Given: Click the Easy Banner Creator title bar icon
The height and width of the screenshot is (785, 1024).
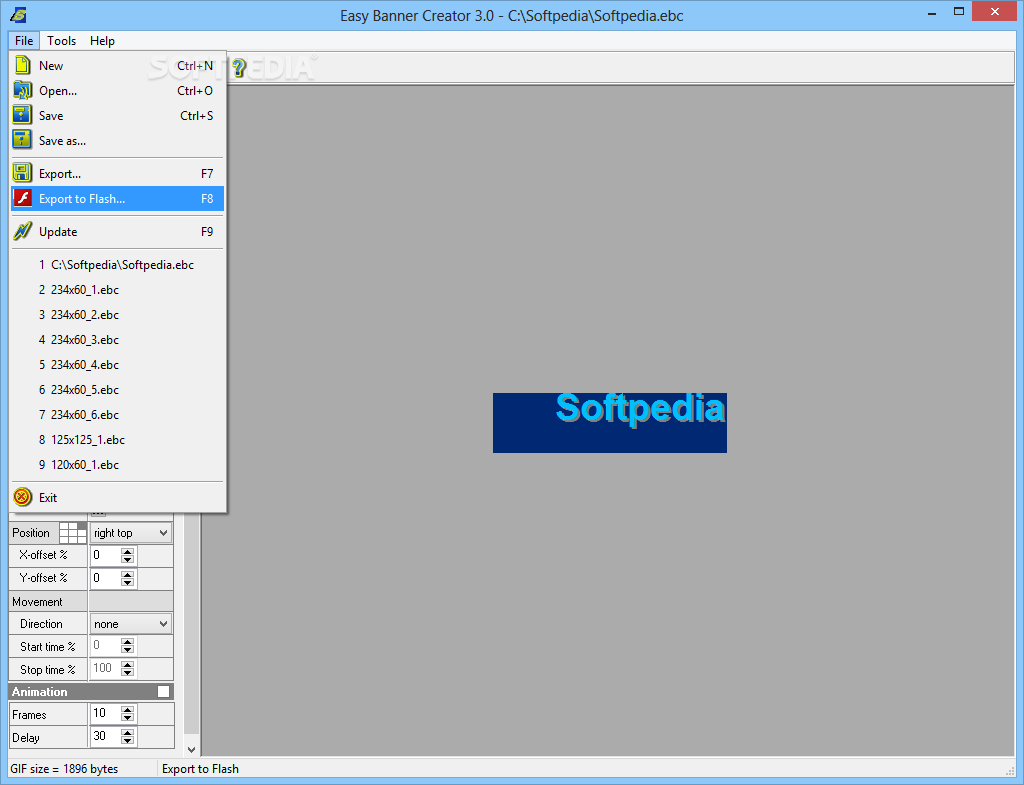Looking at the screenshot, I should (18, 14).
